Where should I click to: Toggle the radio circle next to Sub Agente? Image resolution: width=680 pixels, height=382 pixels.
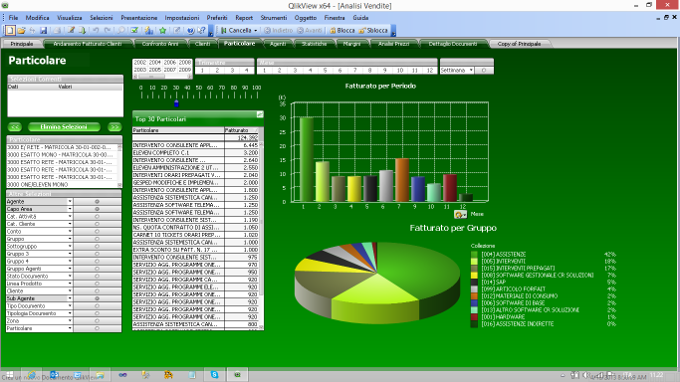97,298
